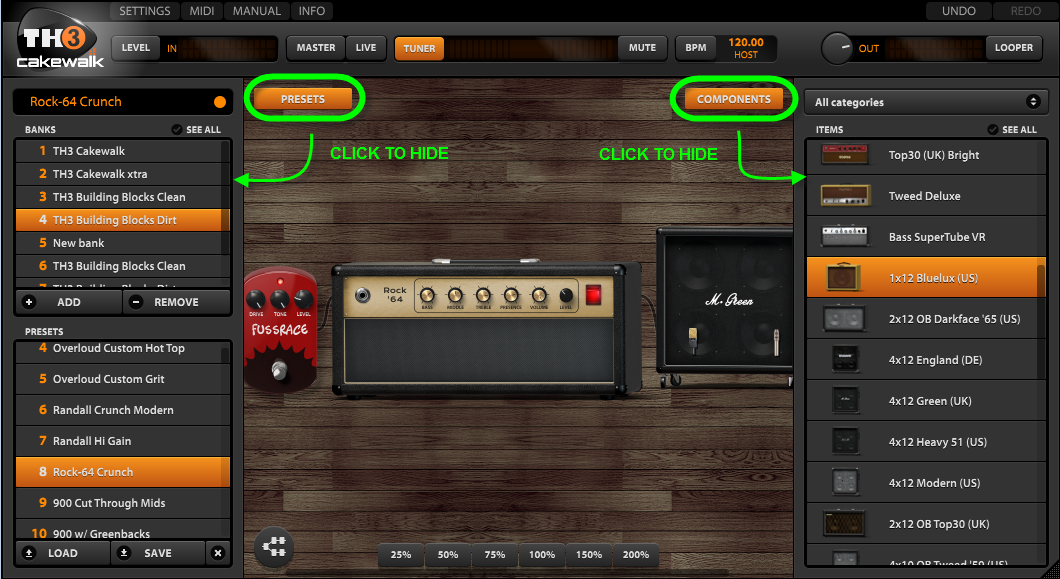
Task: Select the 2x12 OB Darkface '65 thumbnail
Action: (x=845, y=319)
